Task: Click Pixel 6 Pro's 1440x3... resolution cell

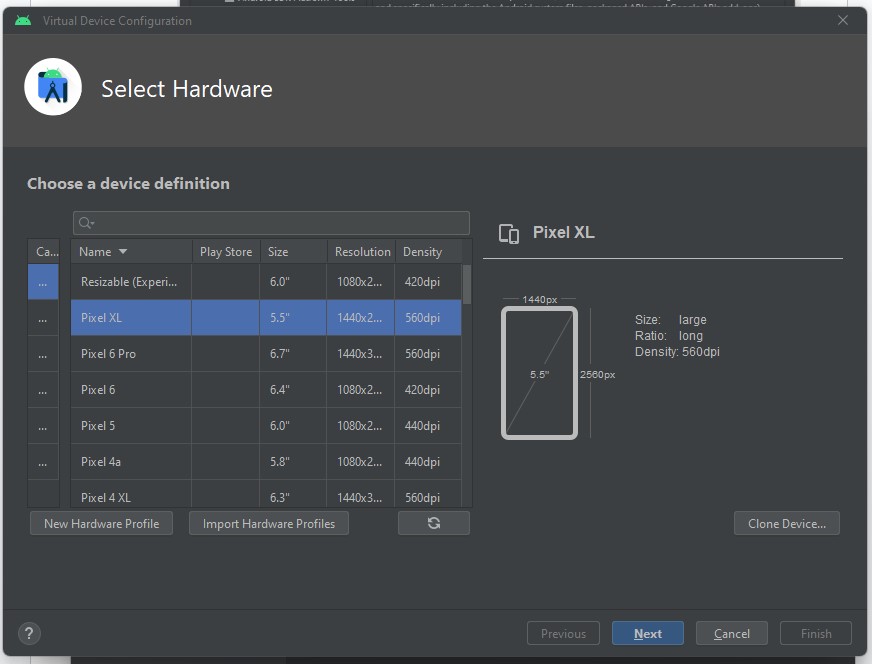Action: [x=360, y=354]
